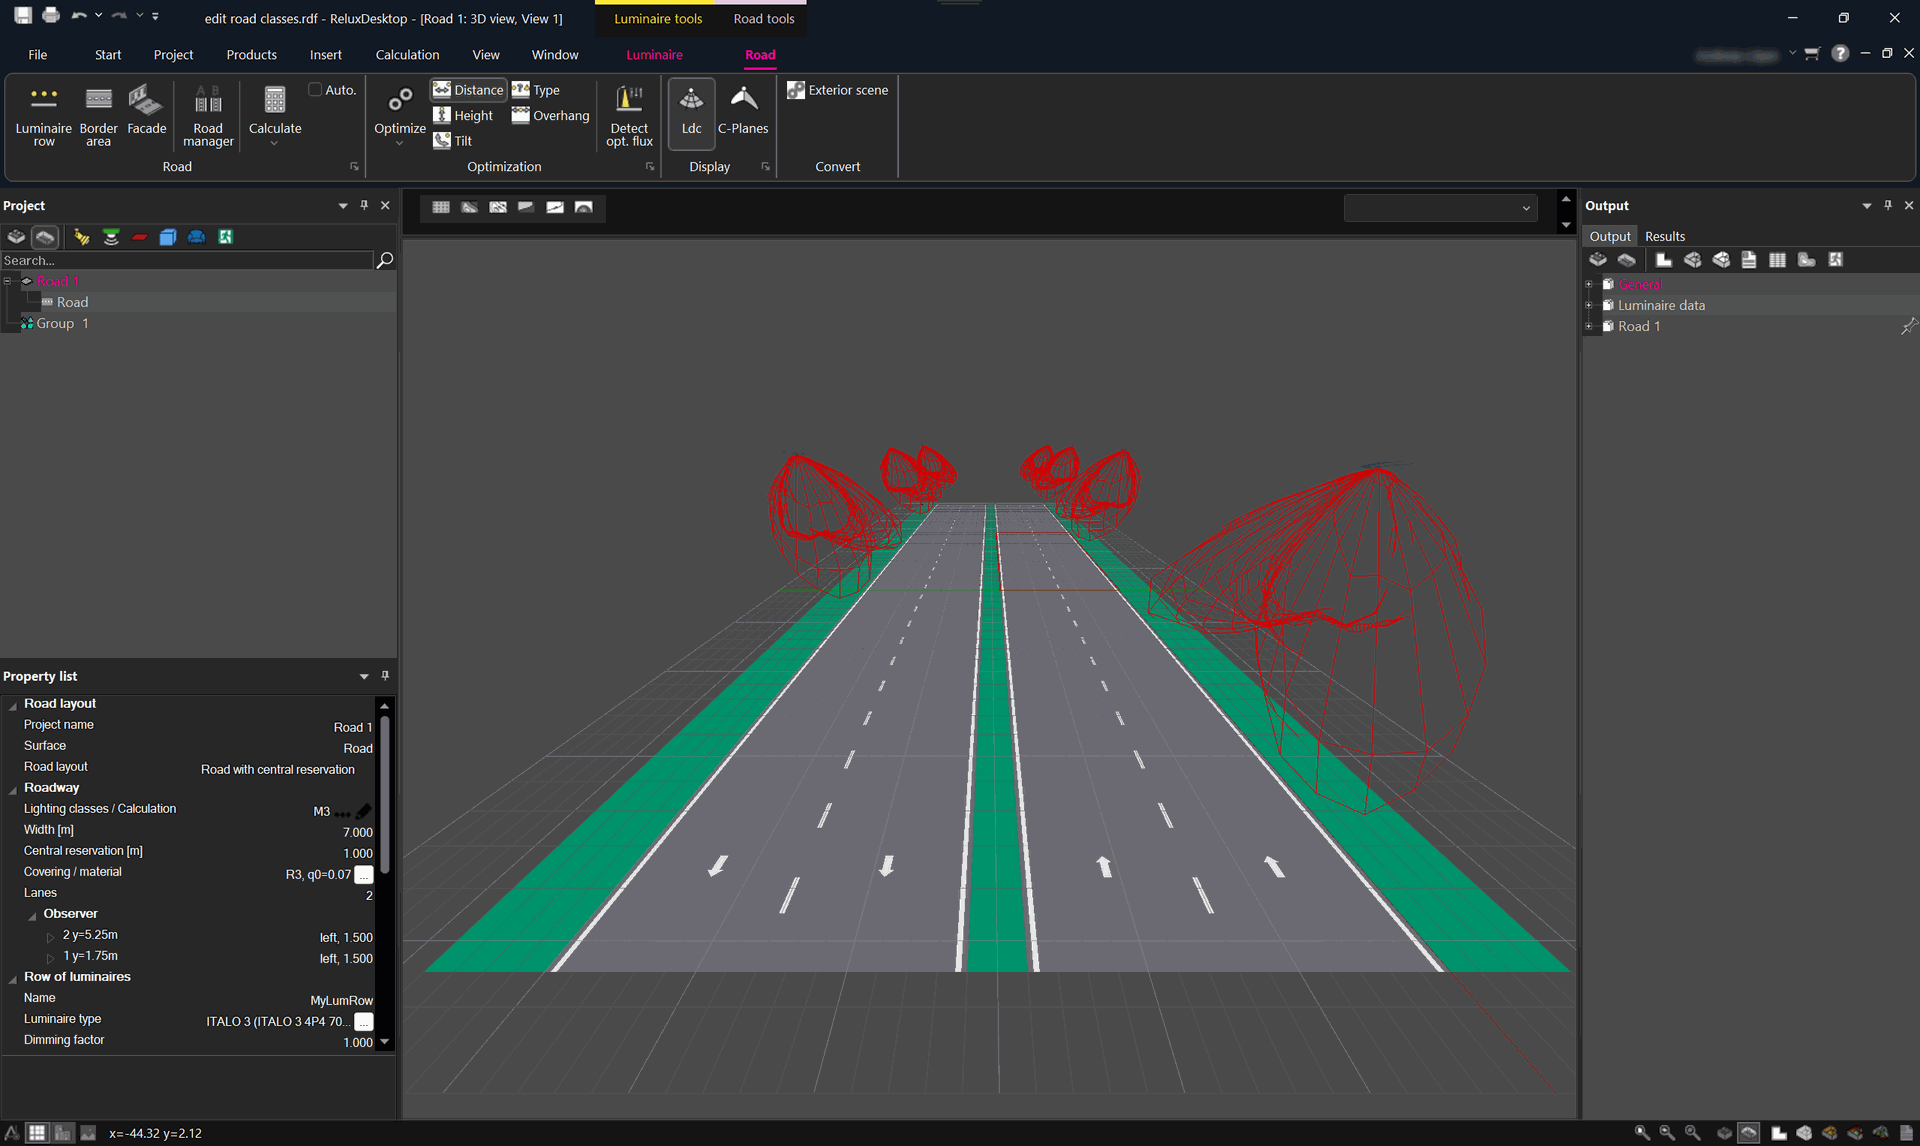1920x1146 pixels.
Task: Toggle Overhang optimization option
Action: pyautogui.click(x=551, y=115)
